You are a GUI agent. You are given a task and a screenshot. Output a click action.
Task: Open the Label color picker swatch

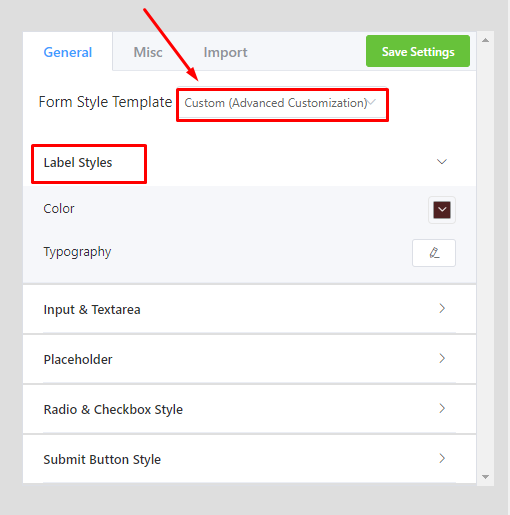tap(442, 210)
